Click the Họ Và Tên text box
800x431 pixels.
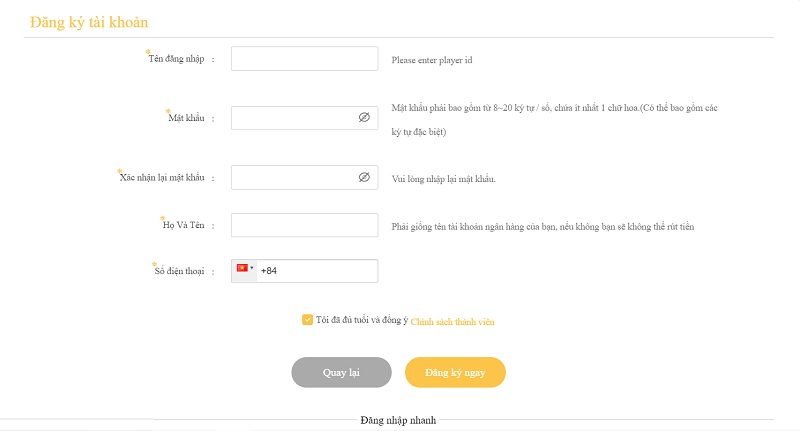coord(304,225)
